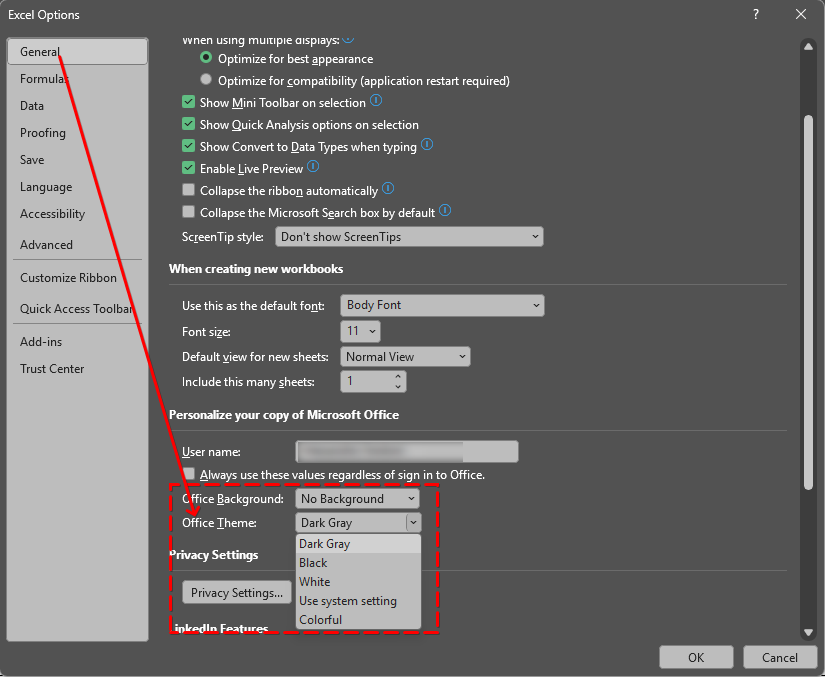Click the Cancel button
Screen dimensions: 825x677
(x=780, y=658)
